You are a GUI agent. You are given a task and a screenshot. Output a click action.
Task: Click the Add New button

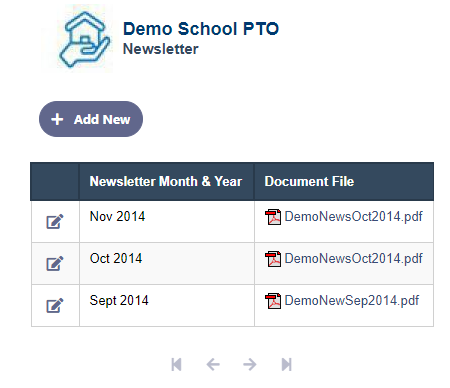[91, 119]
